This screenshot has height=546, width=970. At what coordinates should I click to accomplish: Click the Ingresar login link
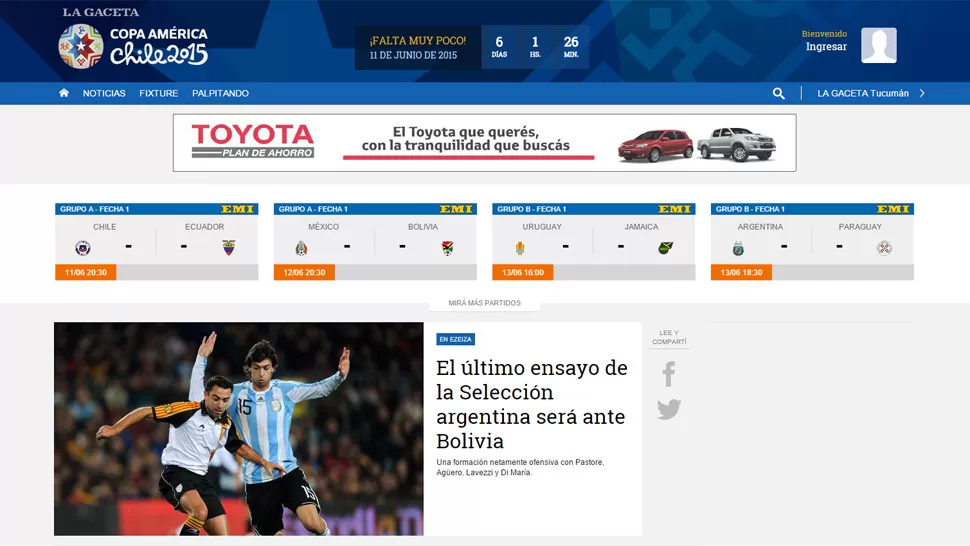point(826,47)
